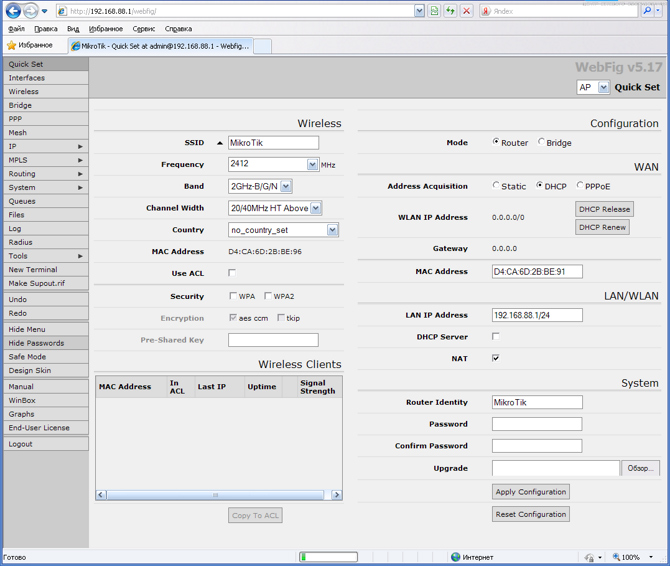670x566 pixels.
Task: Click the DHCP Renew button
Action: [x=603, y=227]
